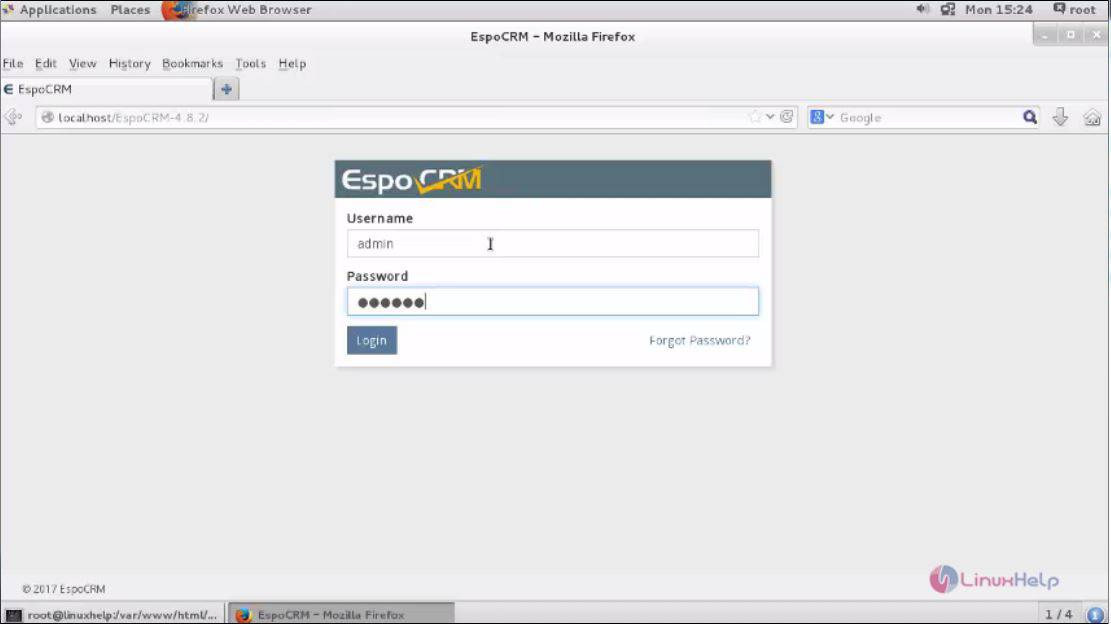Open a new tab with plus button
The width and height of the screenshot is (1111, 624).
tap(226, 89)
